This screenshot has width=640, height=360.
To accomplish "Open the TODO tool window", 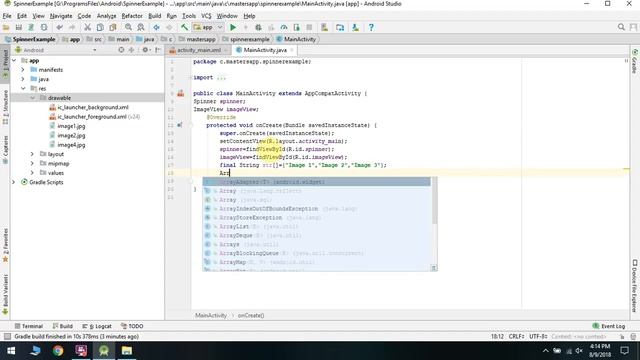I will click(132, 326).
